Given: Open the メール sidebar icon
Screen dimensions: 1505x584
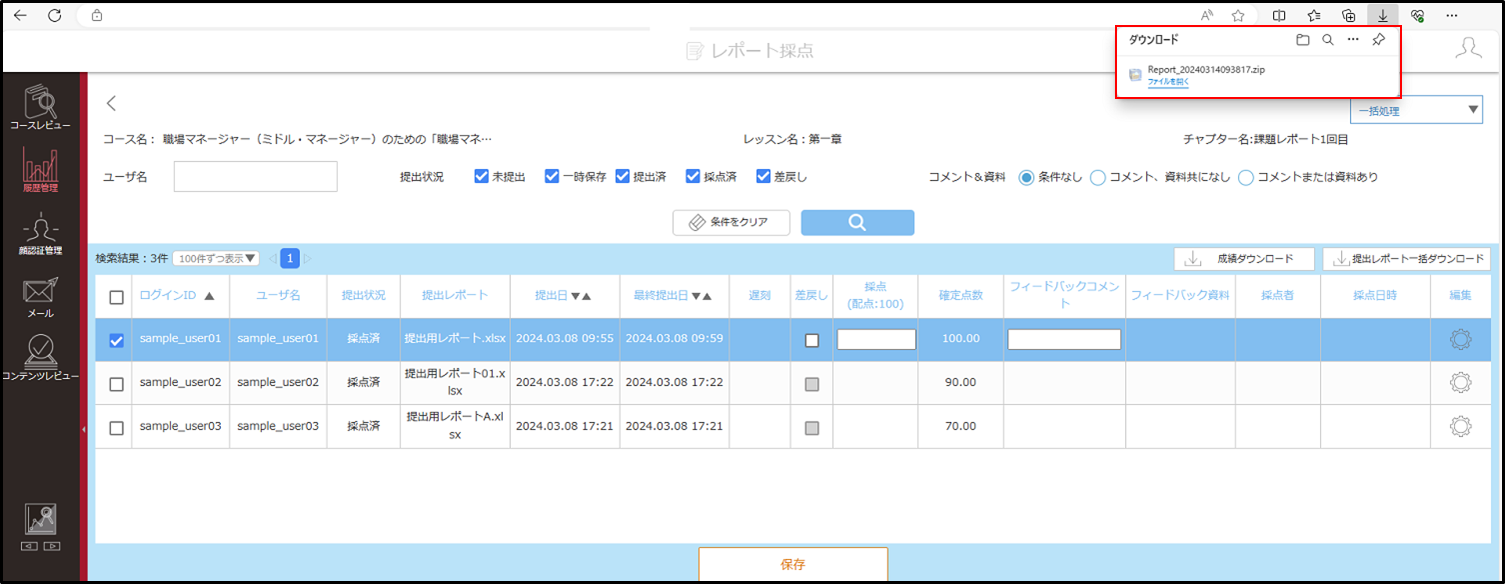Looking at the screenshot, I should tap(41, 298).
